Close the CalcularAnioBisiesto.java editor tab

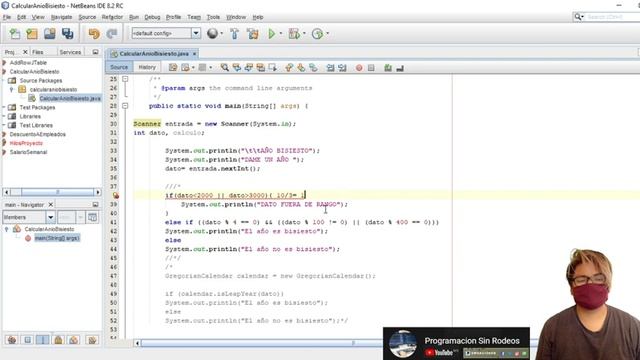click(195, 53)
